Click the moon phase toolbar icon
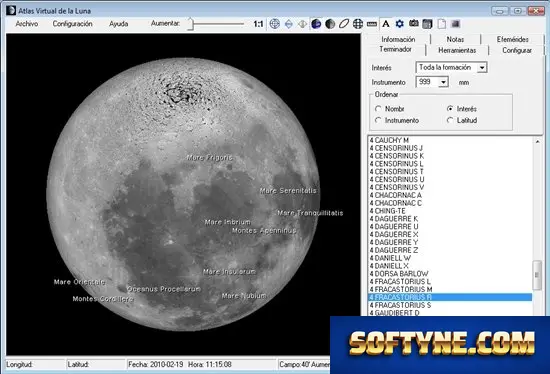This screenshot has width=550, height=374. (x=330, y=24)
